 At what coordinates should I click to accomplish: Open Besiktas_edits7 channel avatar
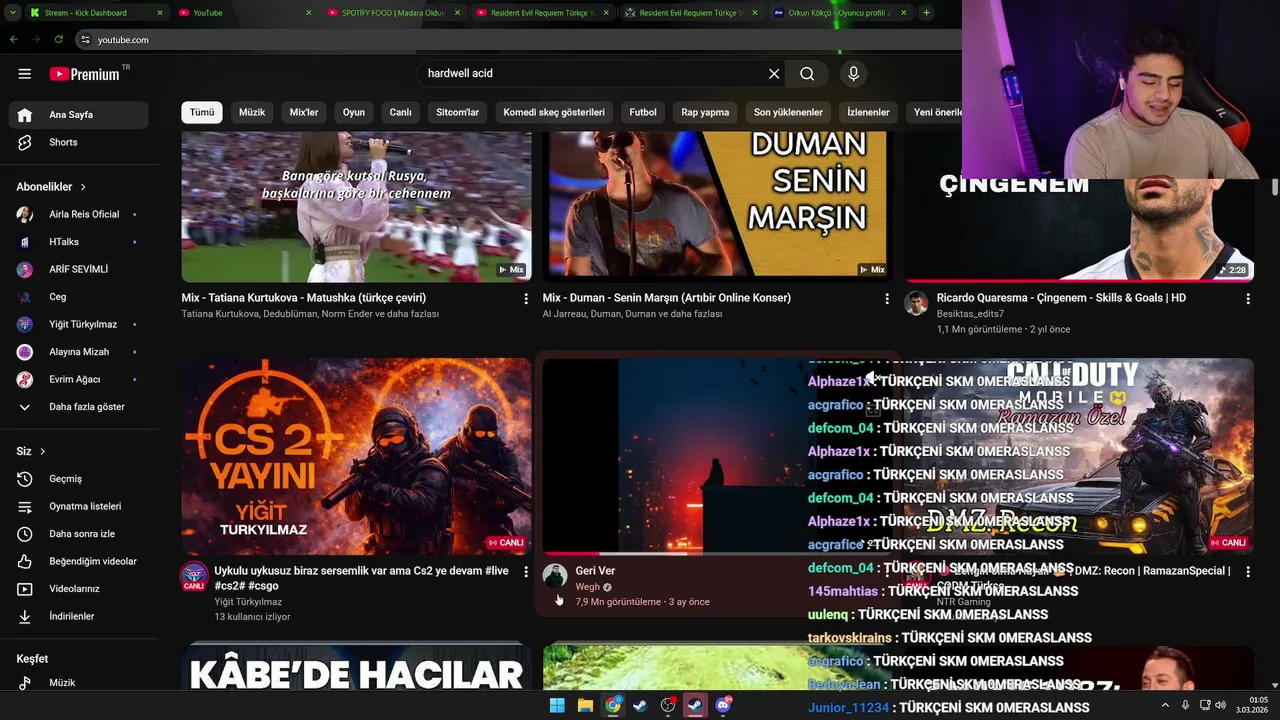(x=916, y=303)
